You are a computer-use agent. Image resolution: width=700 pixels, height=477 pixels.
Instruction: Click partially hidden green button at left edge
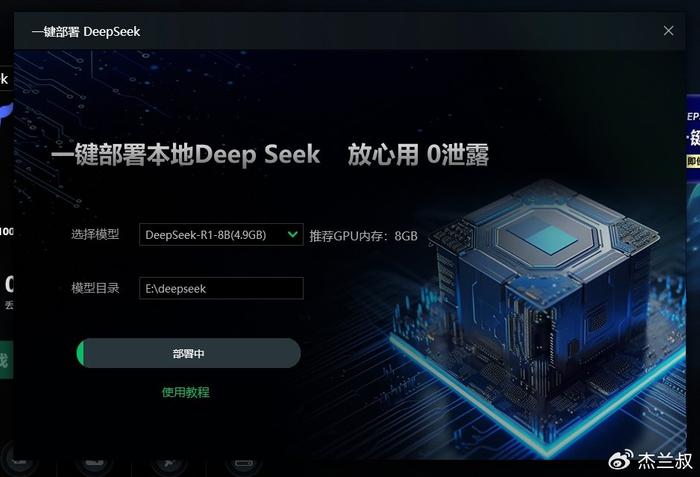(6, 360)
